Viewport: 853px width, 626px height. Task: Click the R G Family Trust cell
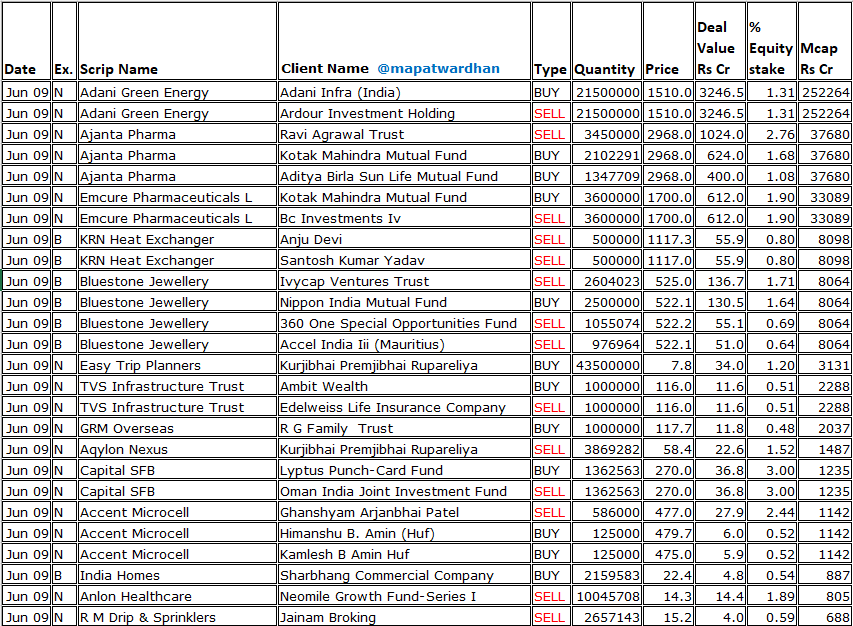pos(404,429)
